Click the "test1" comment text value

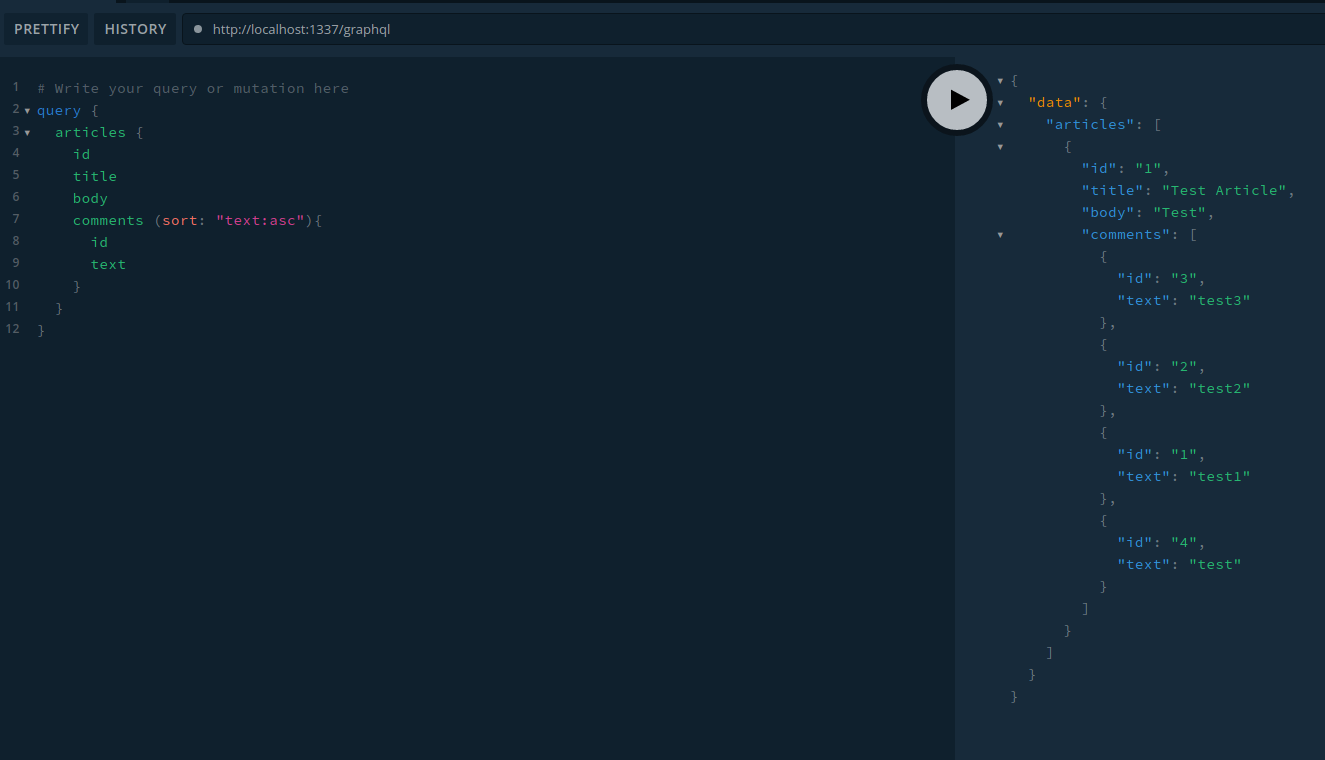click(1220, 476)
